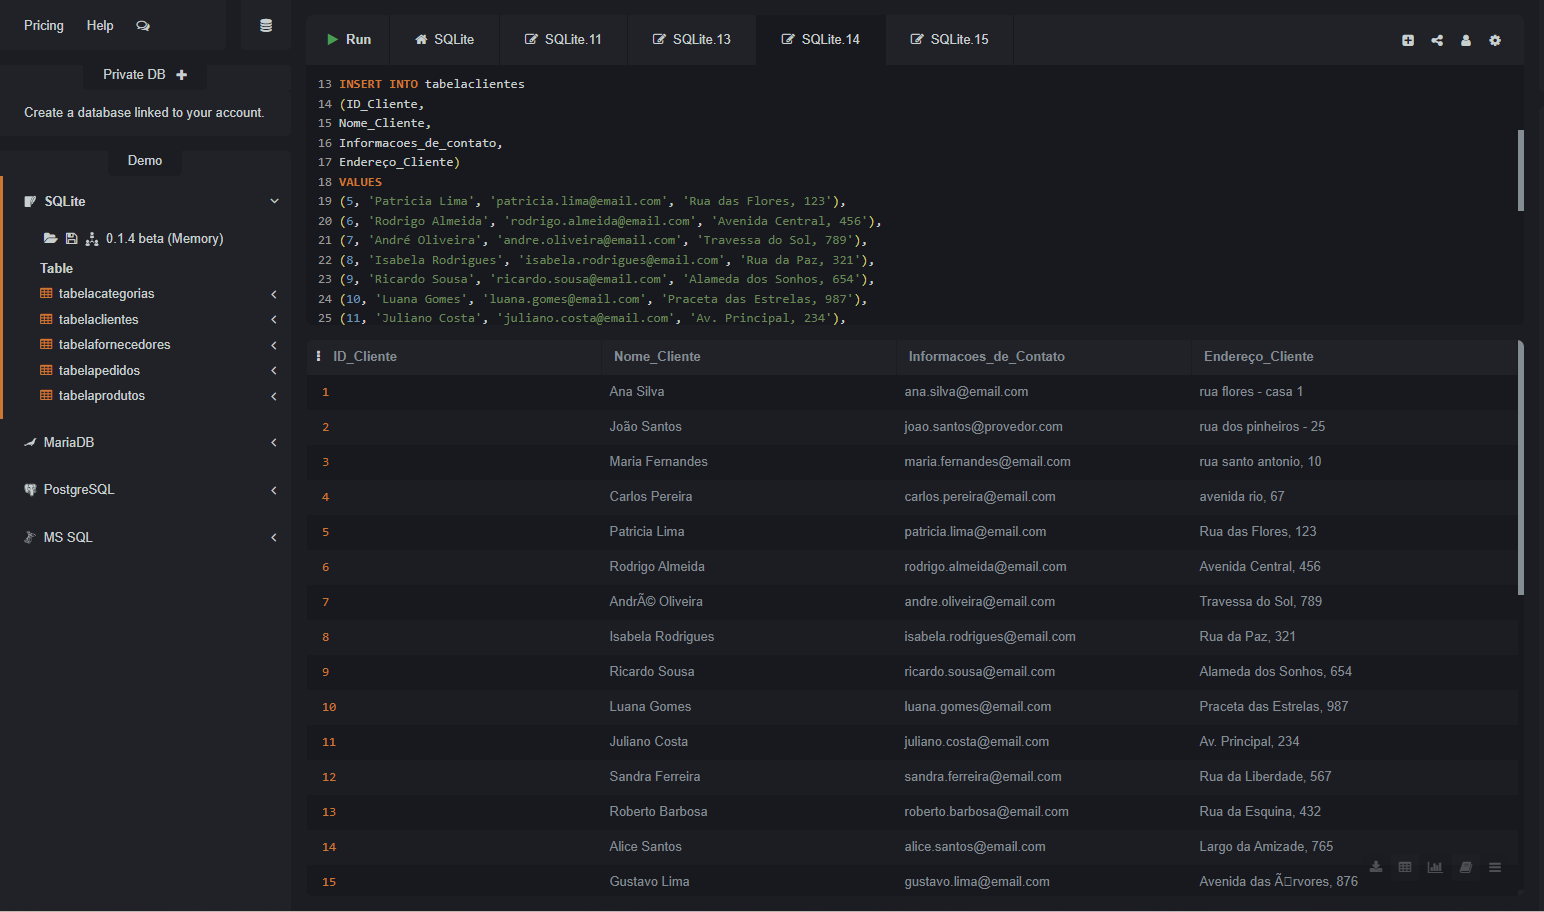Open the schema diagram icon beside 0.1.4 beta
The image size is (1544, 912).
coord(92,239)
